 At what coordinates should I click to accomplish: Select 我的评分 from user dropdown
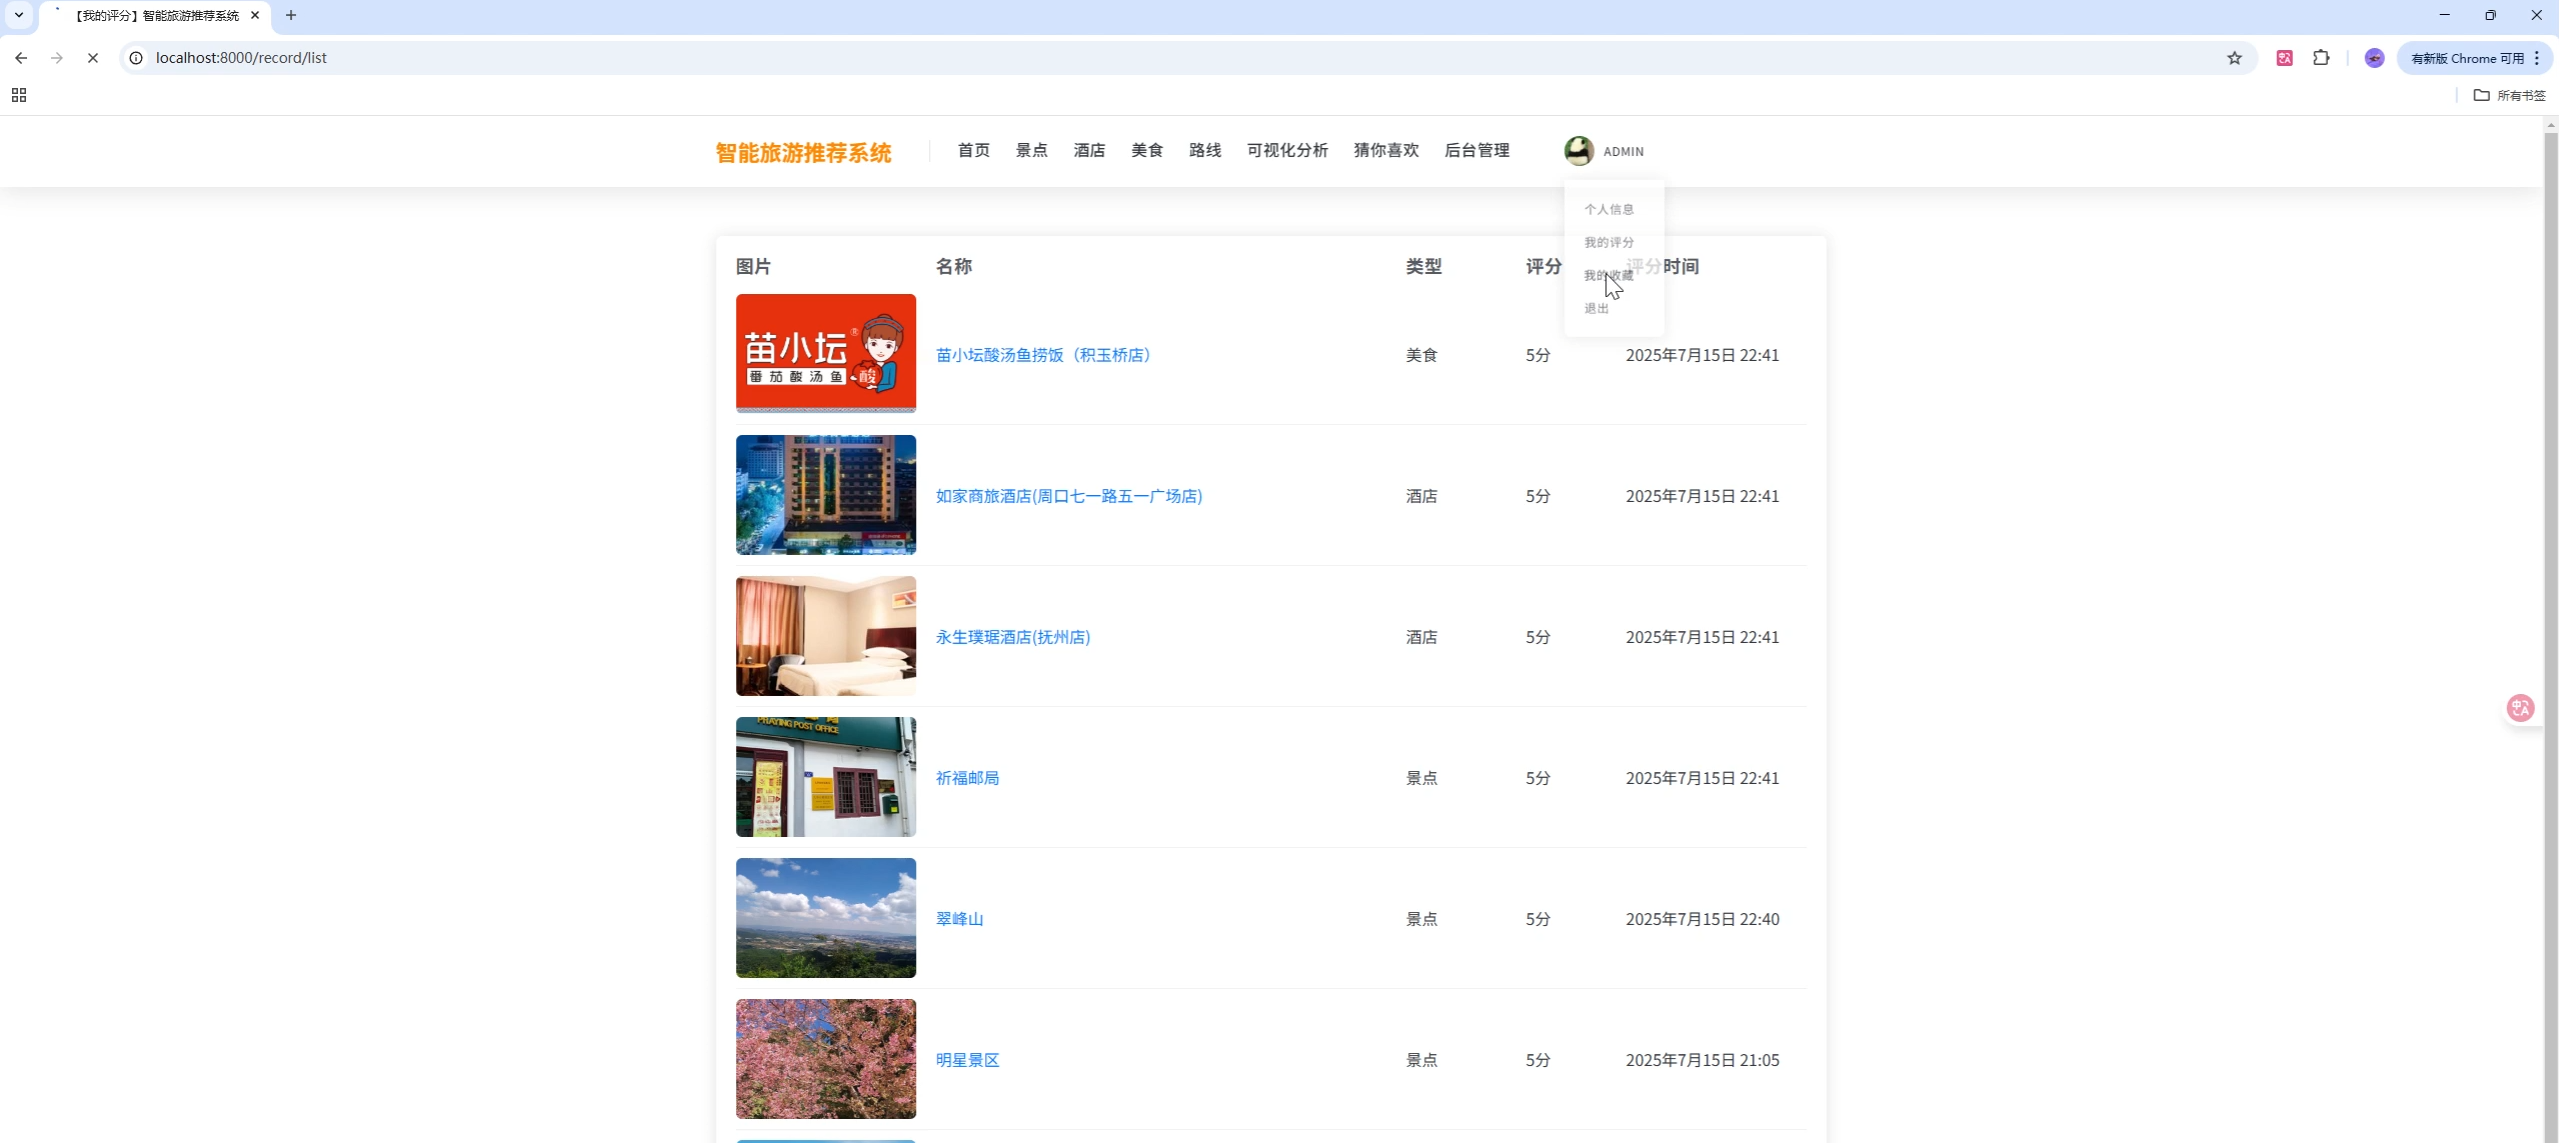(x=1609, y=242)
